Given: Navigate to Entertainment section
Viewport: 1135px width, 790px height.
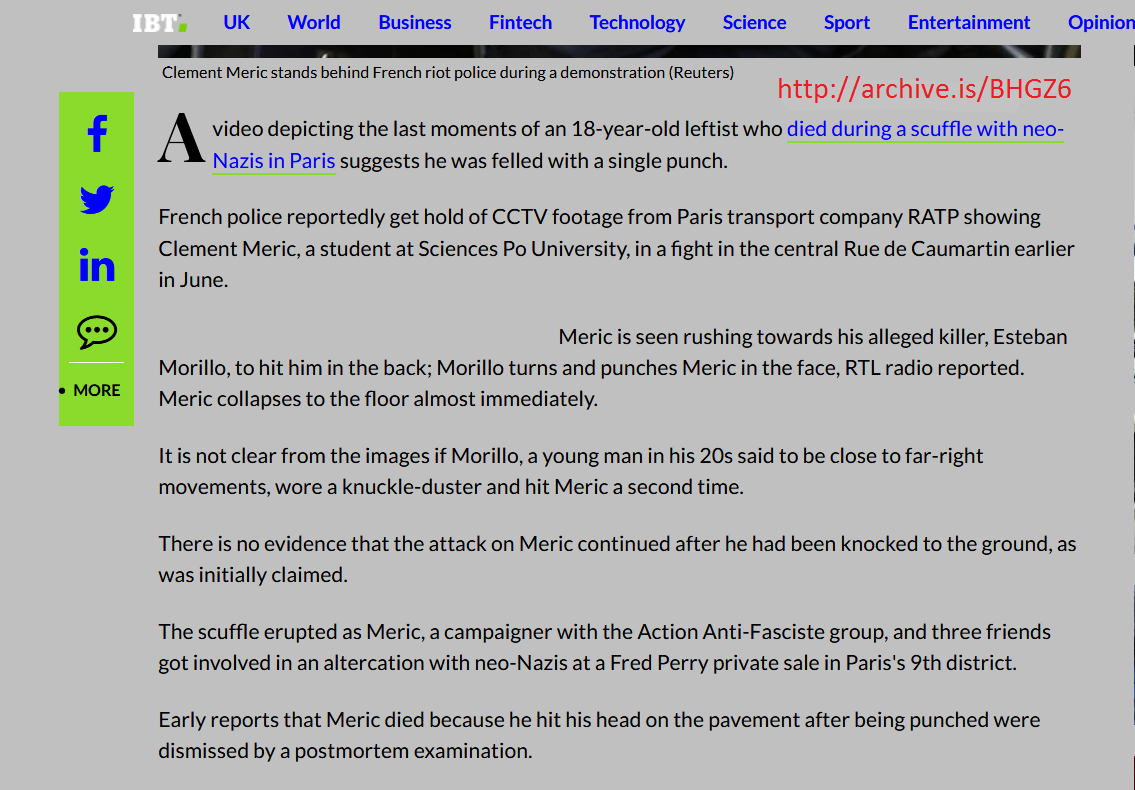Looking at the screenshot, I should pyautogui.click(x=969, y=22).
